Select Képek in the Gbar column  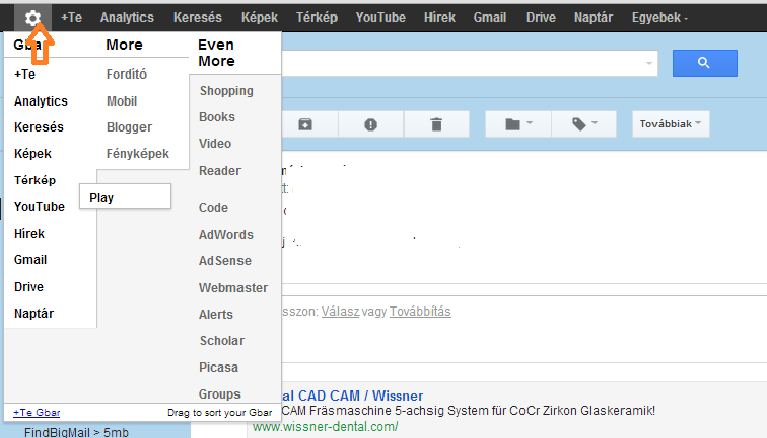click(33, 154)
